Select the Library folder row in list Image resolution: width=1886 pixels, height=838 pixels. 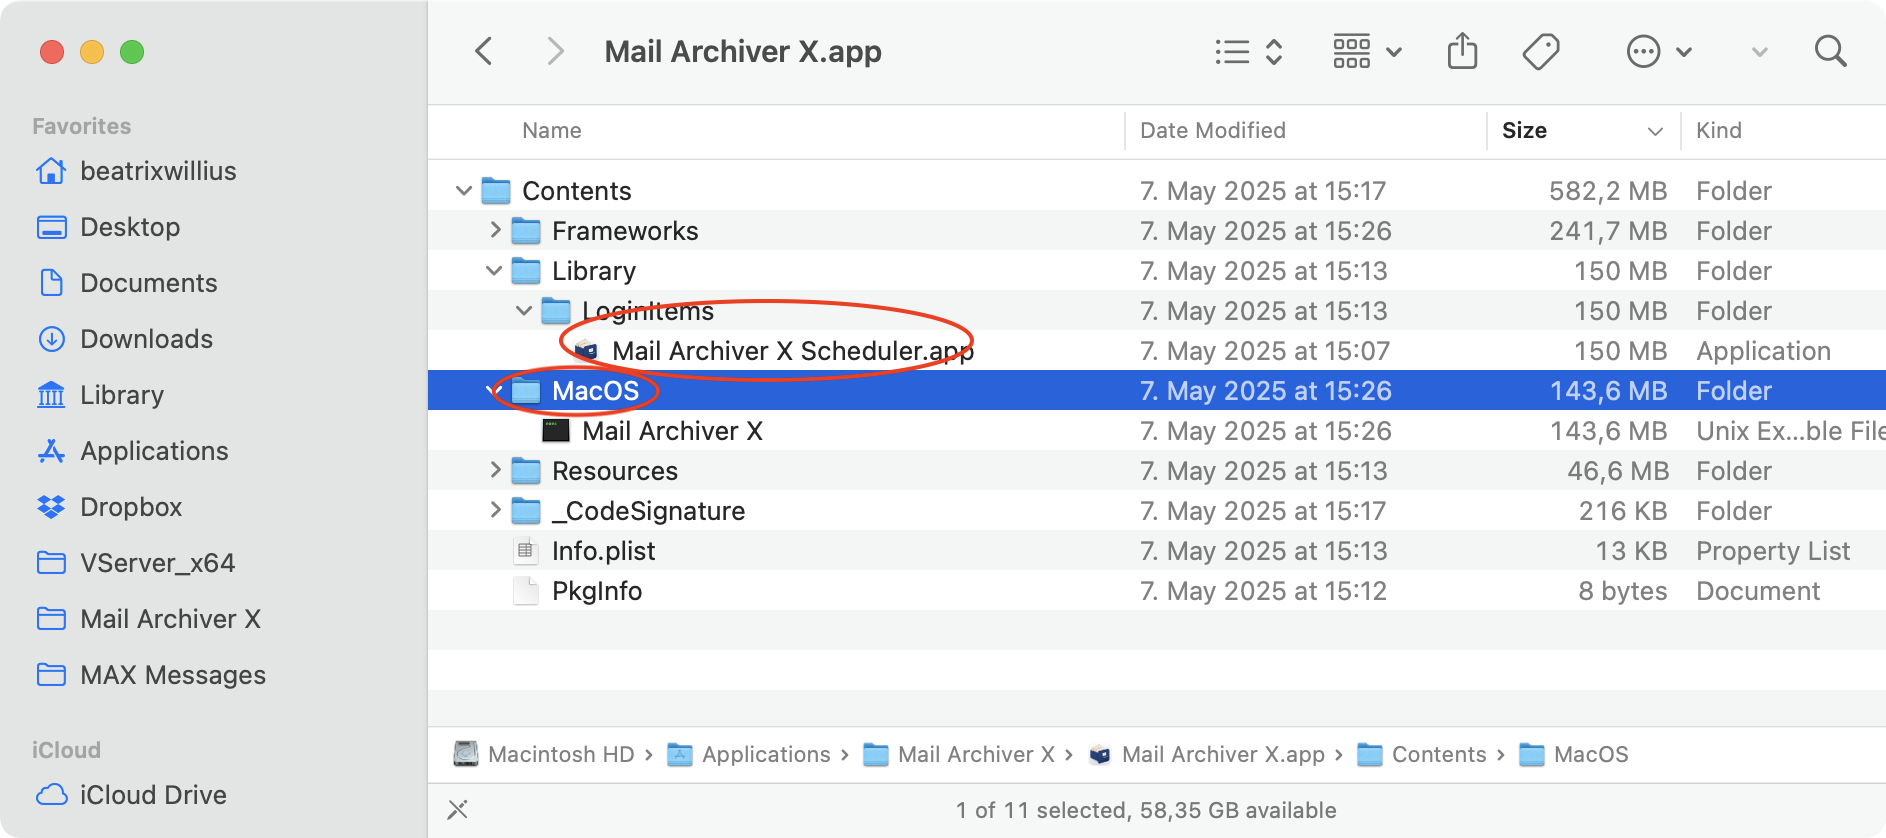point(1157,270)
